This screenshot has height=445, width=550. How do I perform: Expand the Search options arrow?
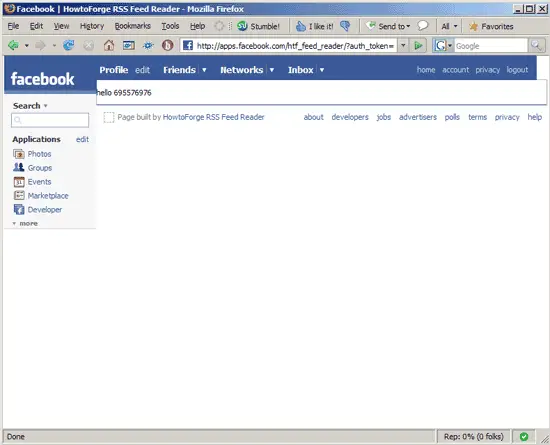coord(45,106)
